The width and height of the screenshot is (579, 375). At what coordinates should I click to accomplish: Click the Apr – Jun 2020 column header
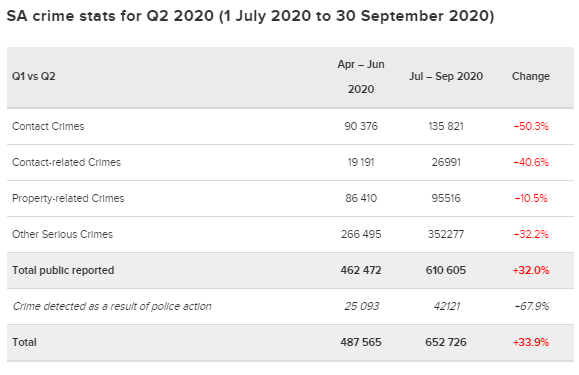pyautogui.click(x=361, y=77)
